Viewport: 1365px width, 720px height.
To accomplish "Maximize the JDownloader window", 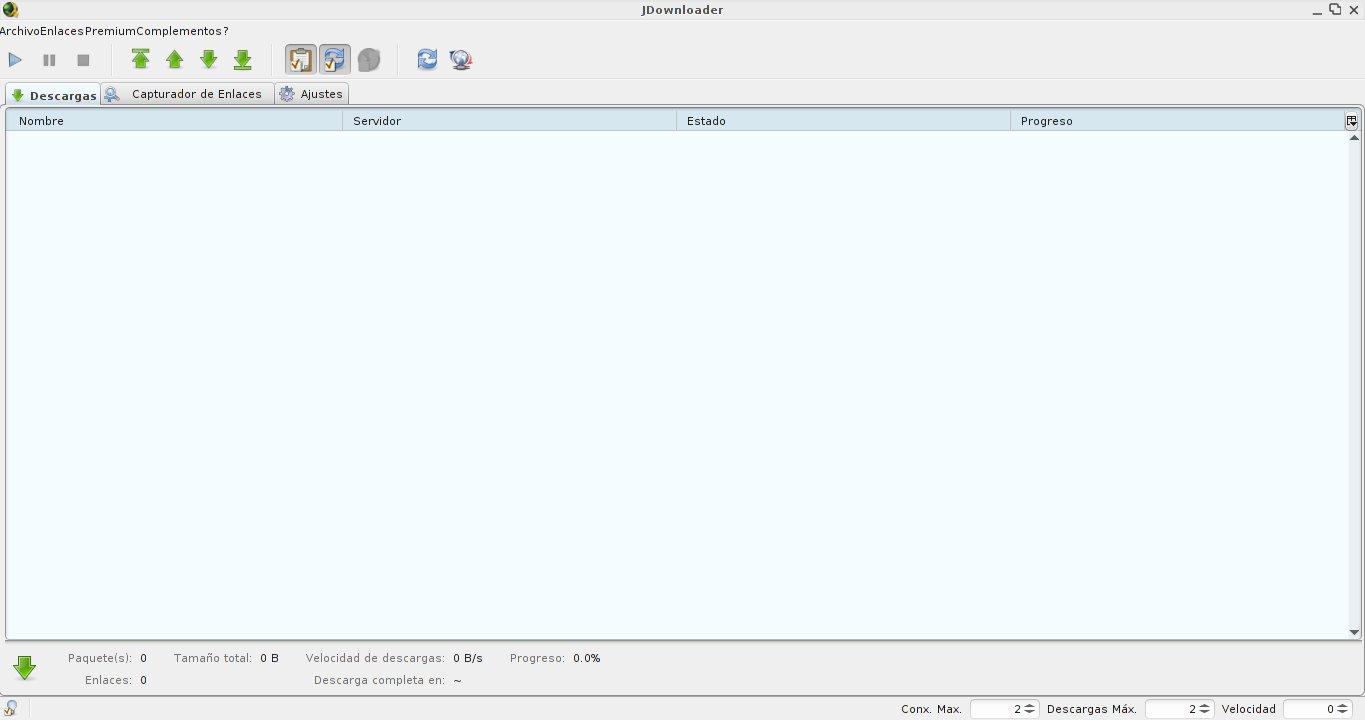I will coord(1335,10).
